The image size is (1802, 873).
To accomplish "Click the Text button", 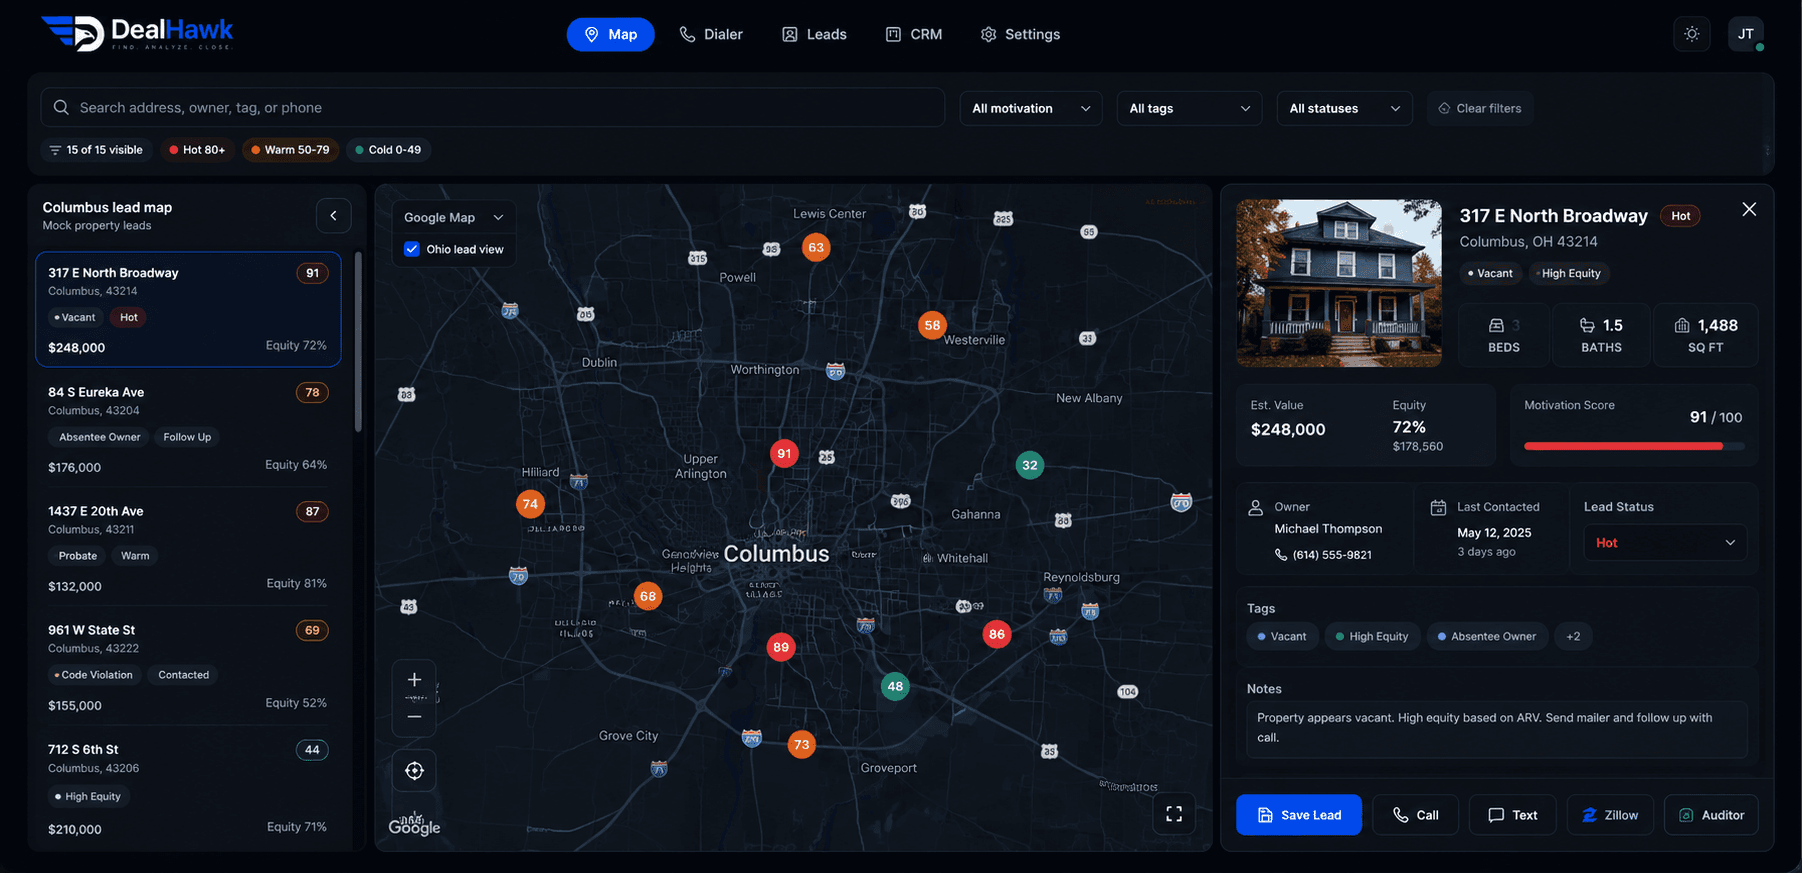I will 1513,815.
